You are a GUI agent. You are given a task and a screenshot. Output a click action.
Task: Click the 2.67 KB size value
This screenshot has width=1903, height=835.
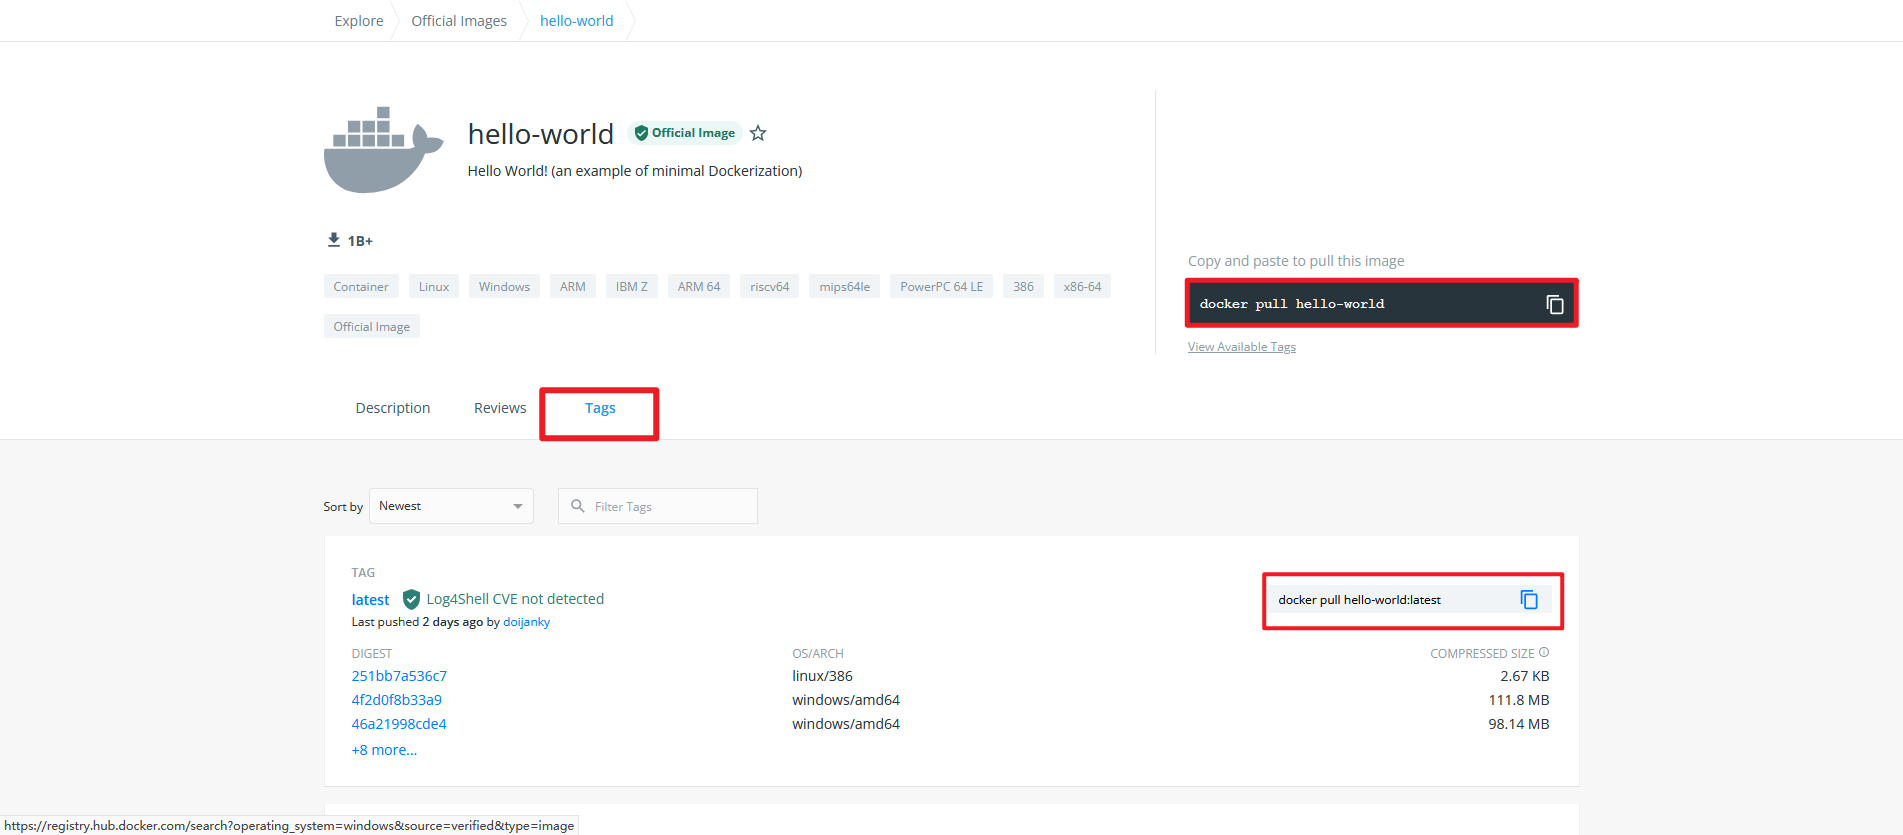pyautogui.click(x=1525, y=676)
